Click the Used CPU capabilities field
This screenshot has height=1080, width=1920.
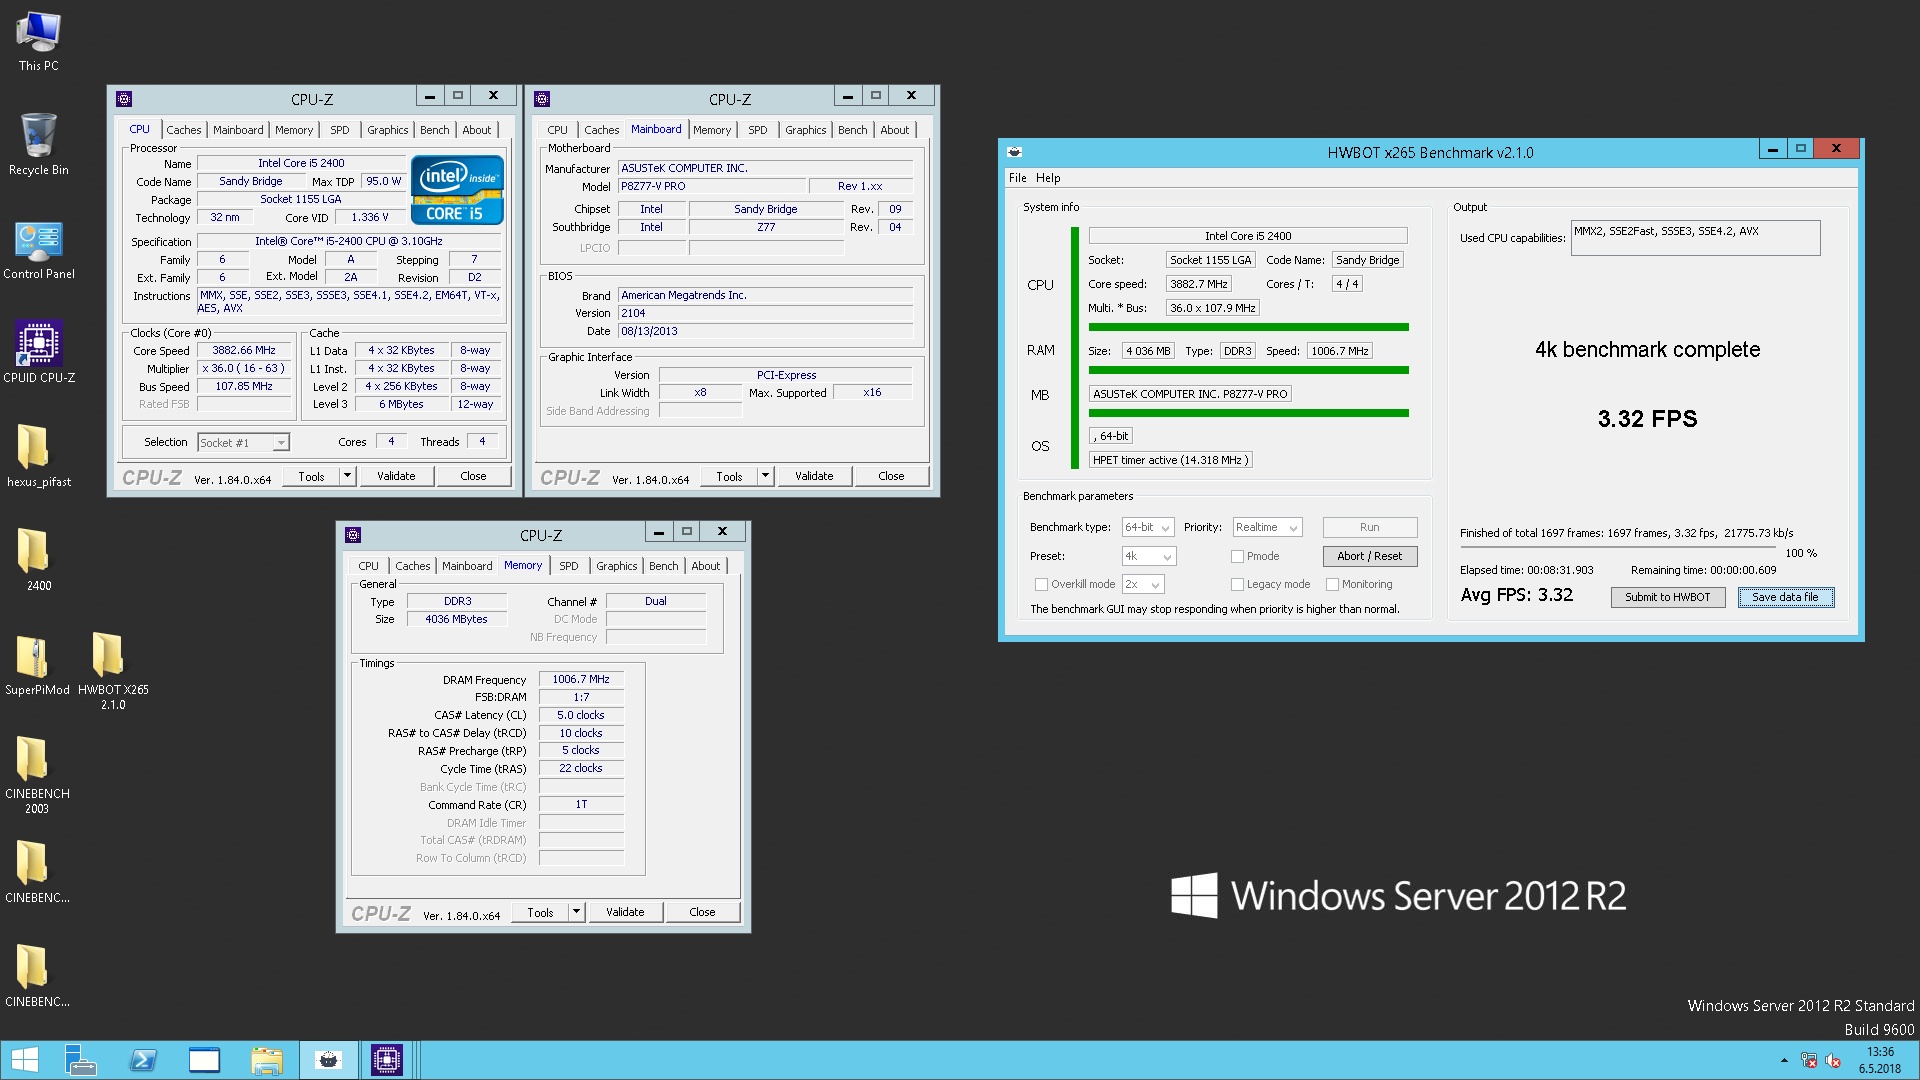pos(1695,238)
